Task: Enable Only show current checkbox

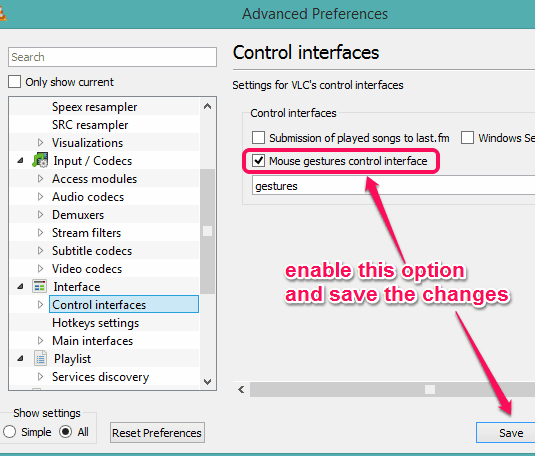Action: click(x=14, y=82)
